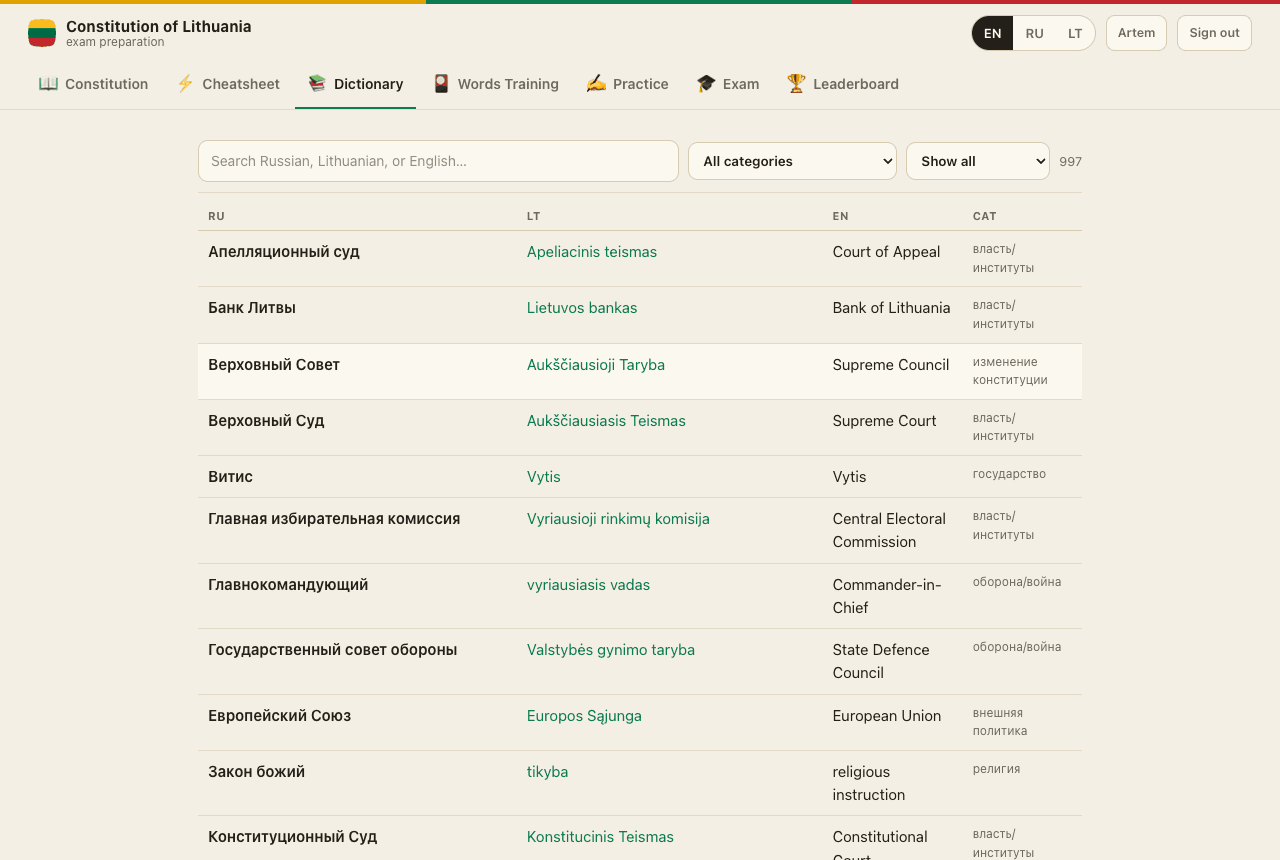Click Russian term Верховный Совет
This screenshot has width=1280, height=860.
(x=274, y=365)
